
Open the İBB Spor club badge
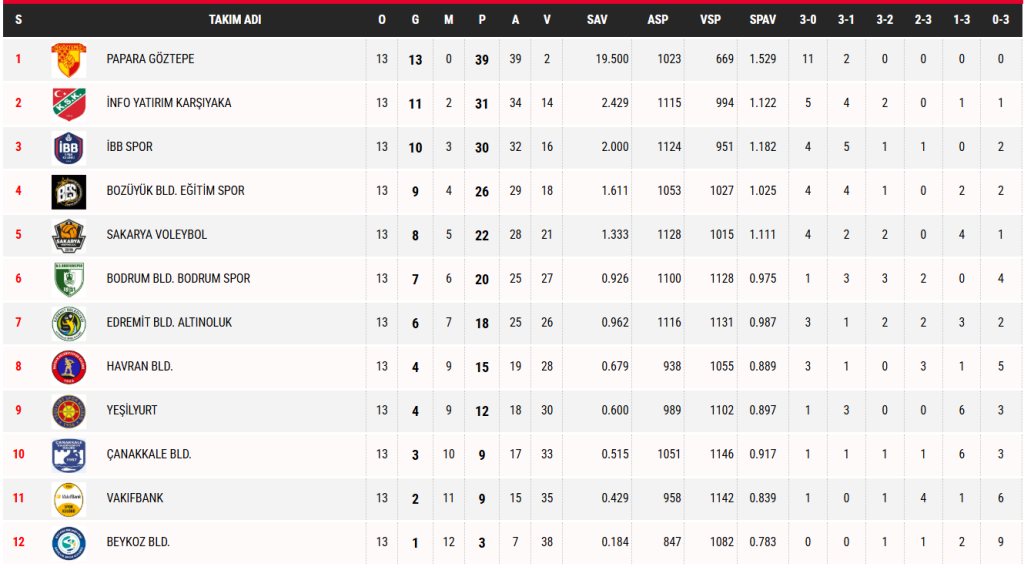[69, 147]
